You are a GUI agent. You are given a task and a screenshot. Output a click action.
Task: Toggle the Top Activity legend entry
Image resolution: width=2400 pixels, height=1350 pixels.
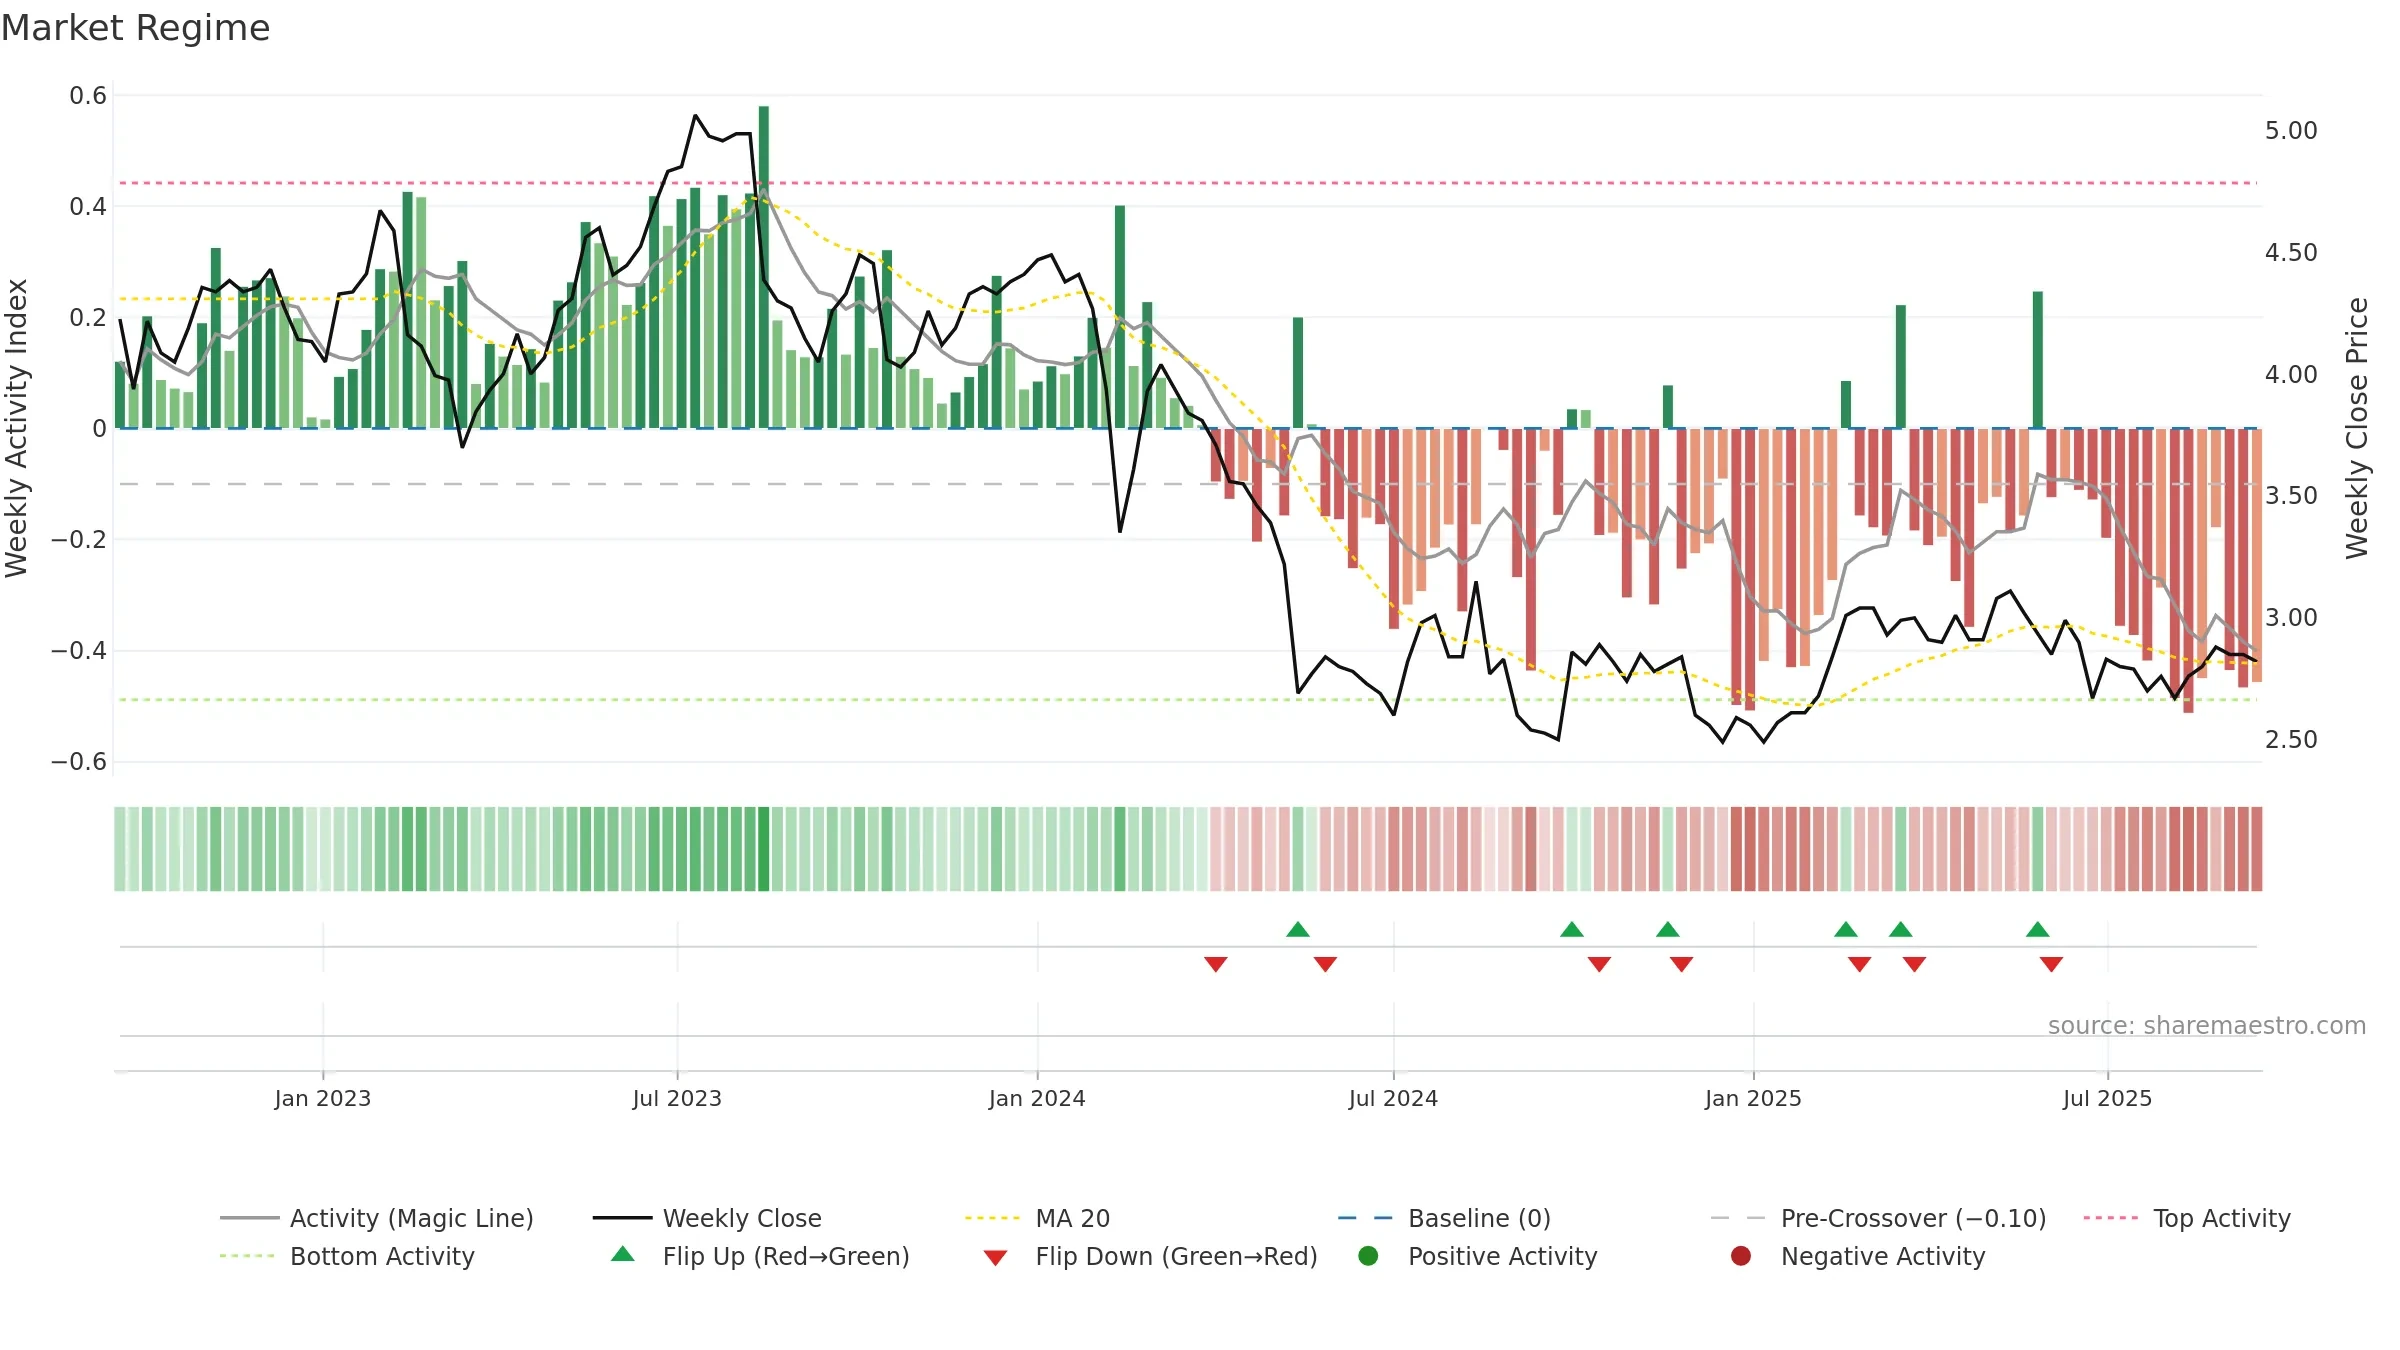2186,1218
